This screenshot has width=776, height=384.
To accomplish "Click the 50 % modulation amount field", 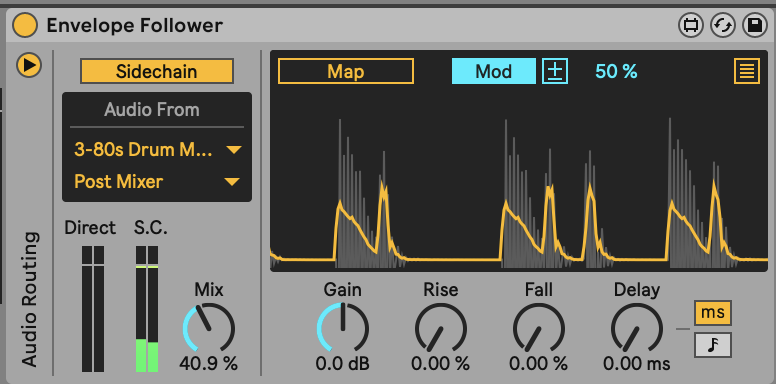I will [616, 72].
